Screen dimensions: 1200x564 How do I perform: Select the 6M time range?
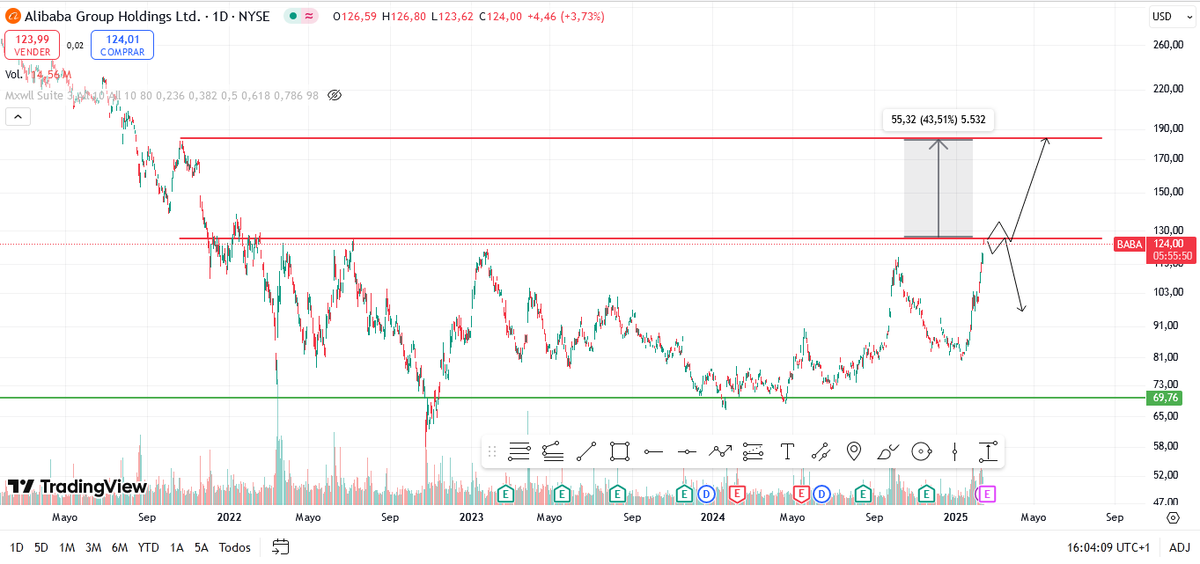[x=119, y=547]
